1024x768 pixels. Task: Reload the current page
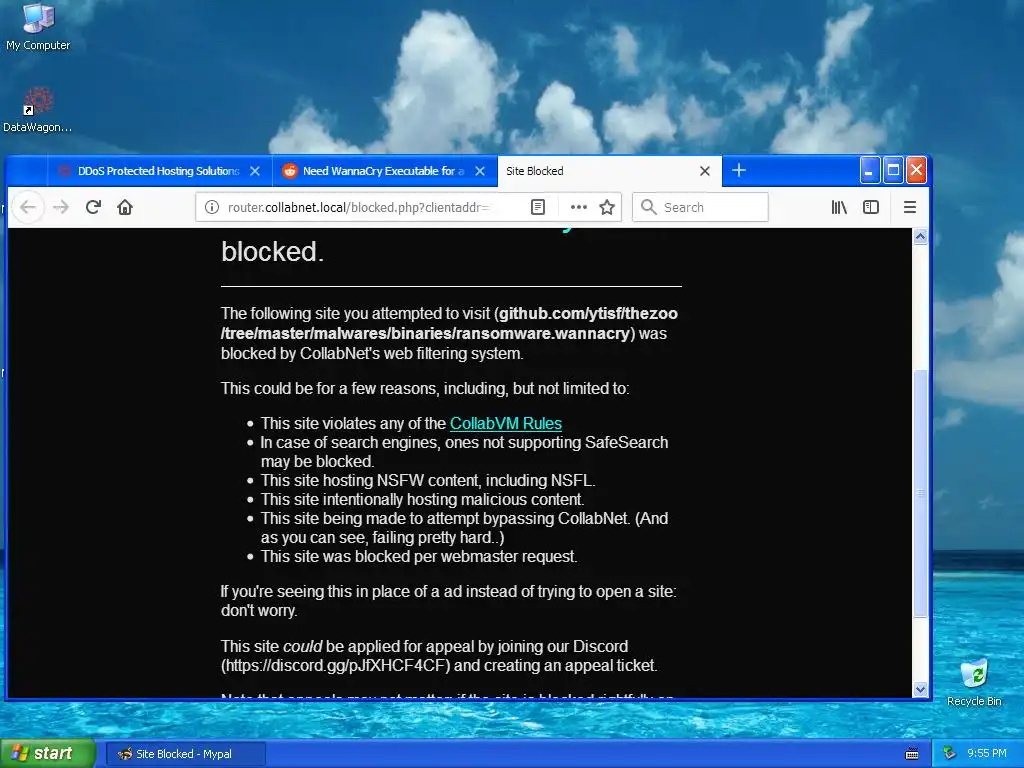tap(93, 207)
